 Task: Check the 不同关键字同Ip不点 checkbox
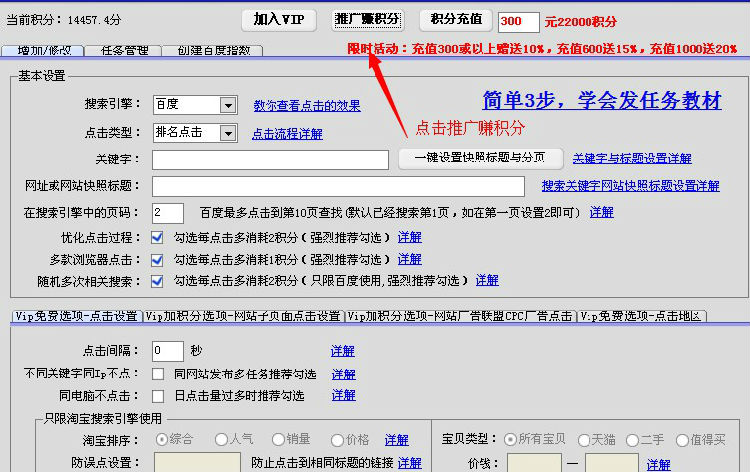coord(157,374)
